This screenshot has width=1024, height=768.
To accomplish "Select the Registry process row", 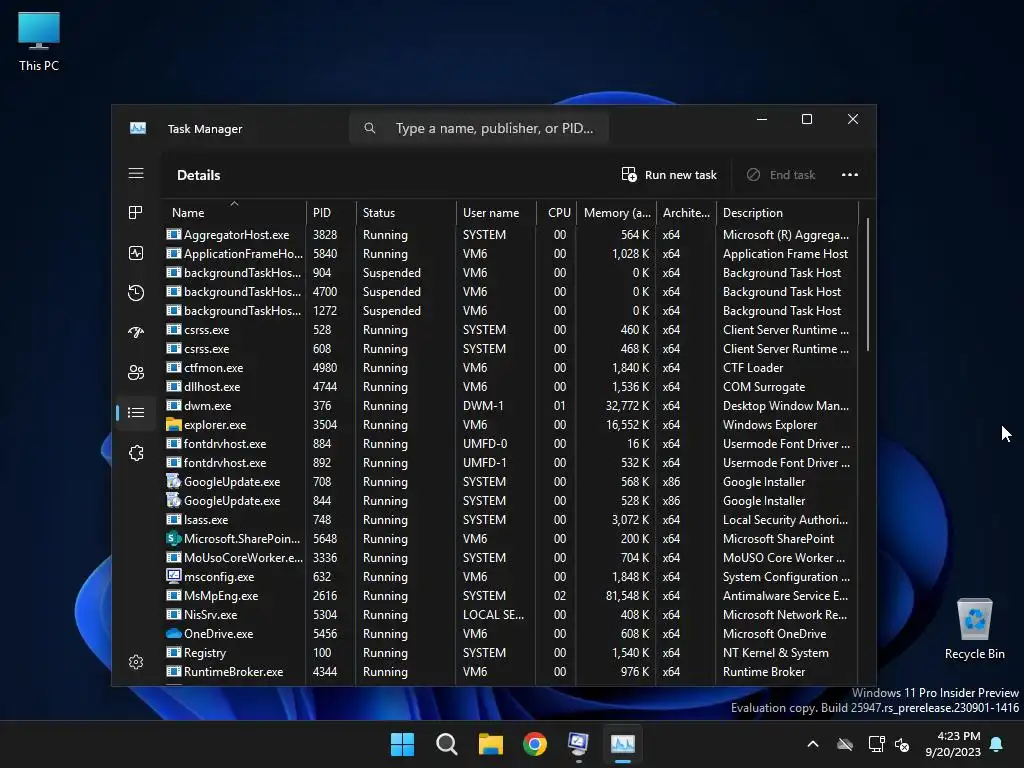I will pos(511,653).
